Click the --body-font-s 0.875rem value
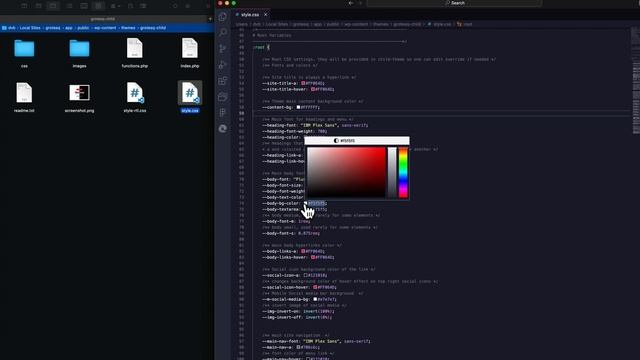 click(x=309, y=233)
